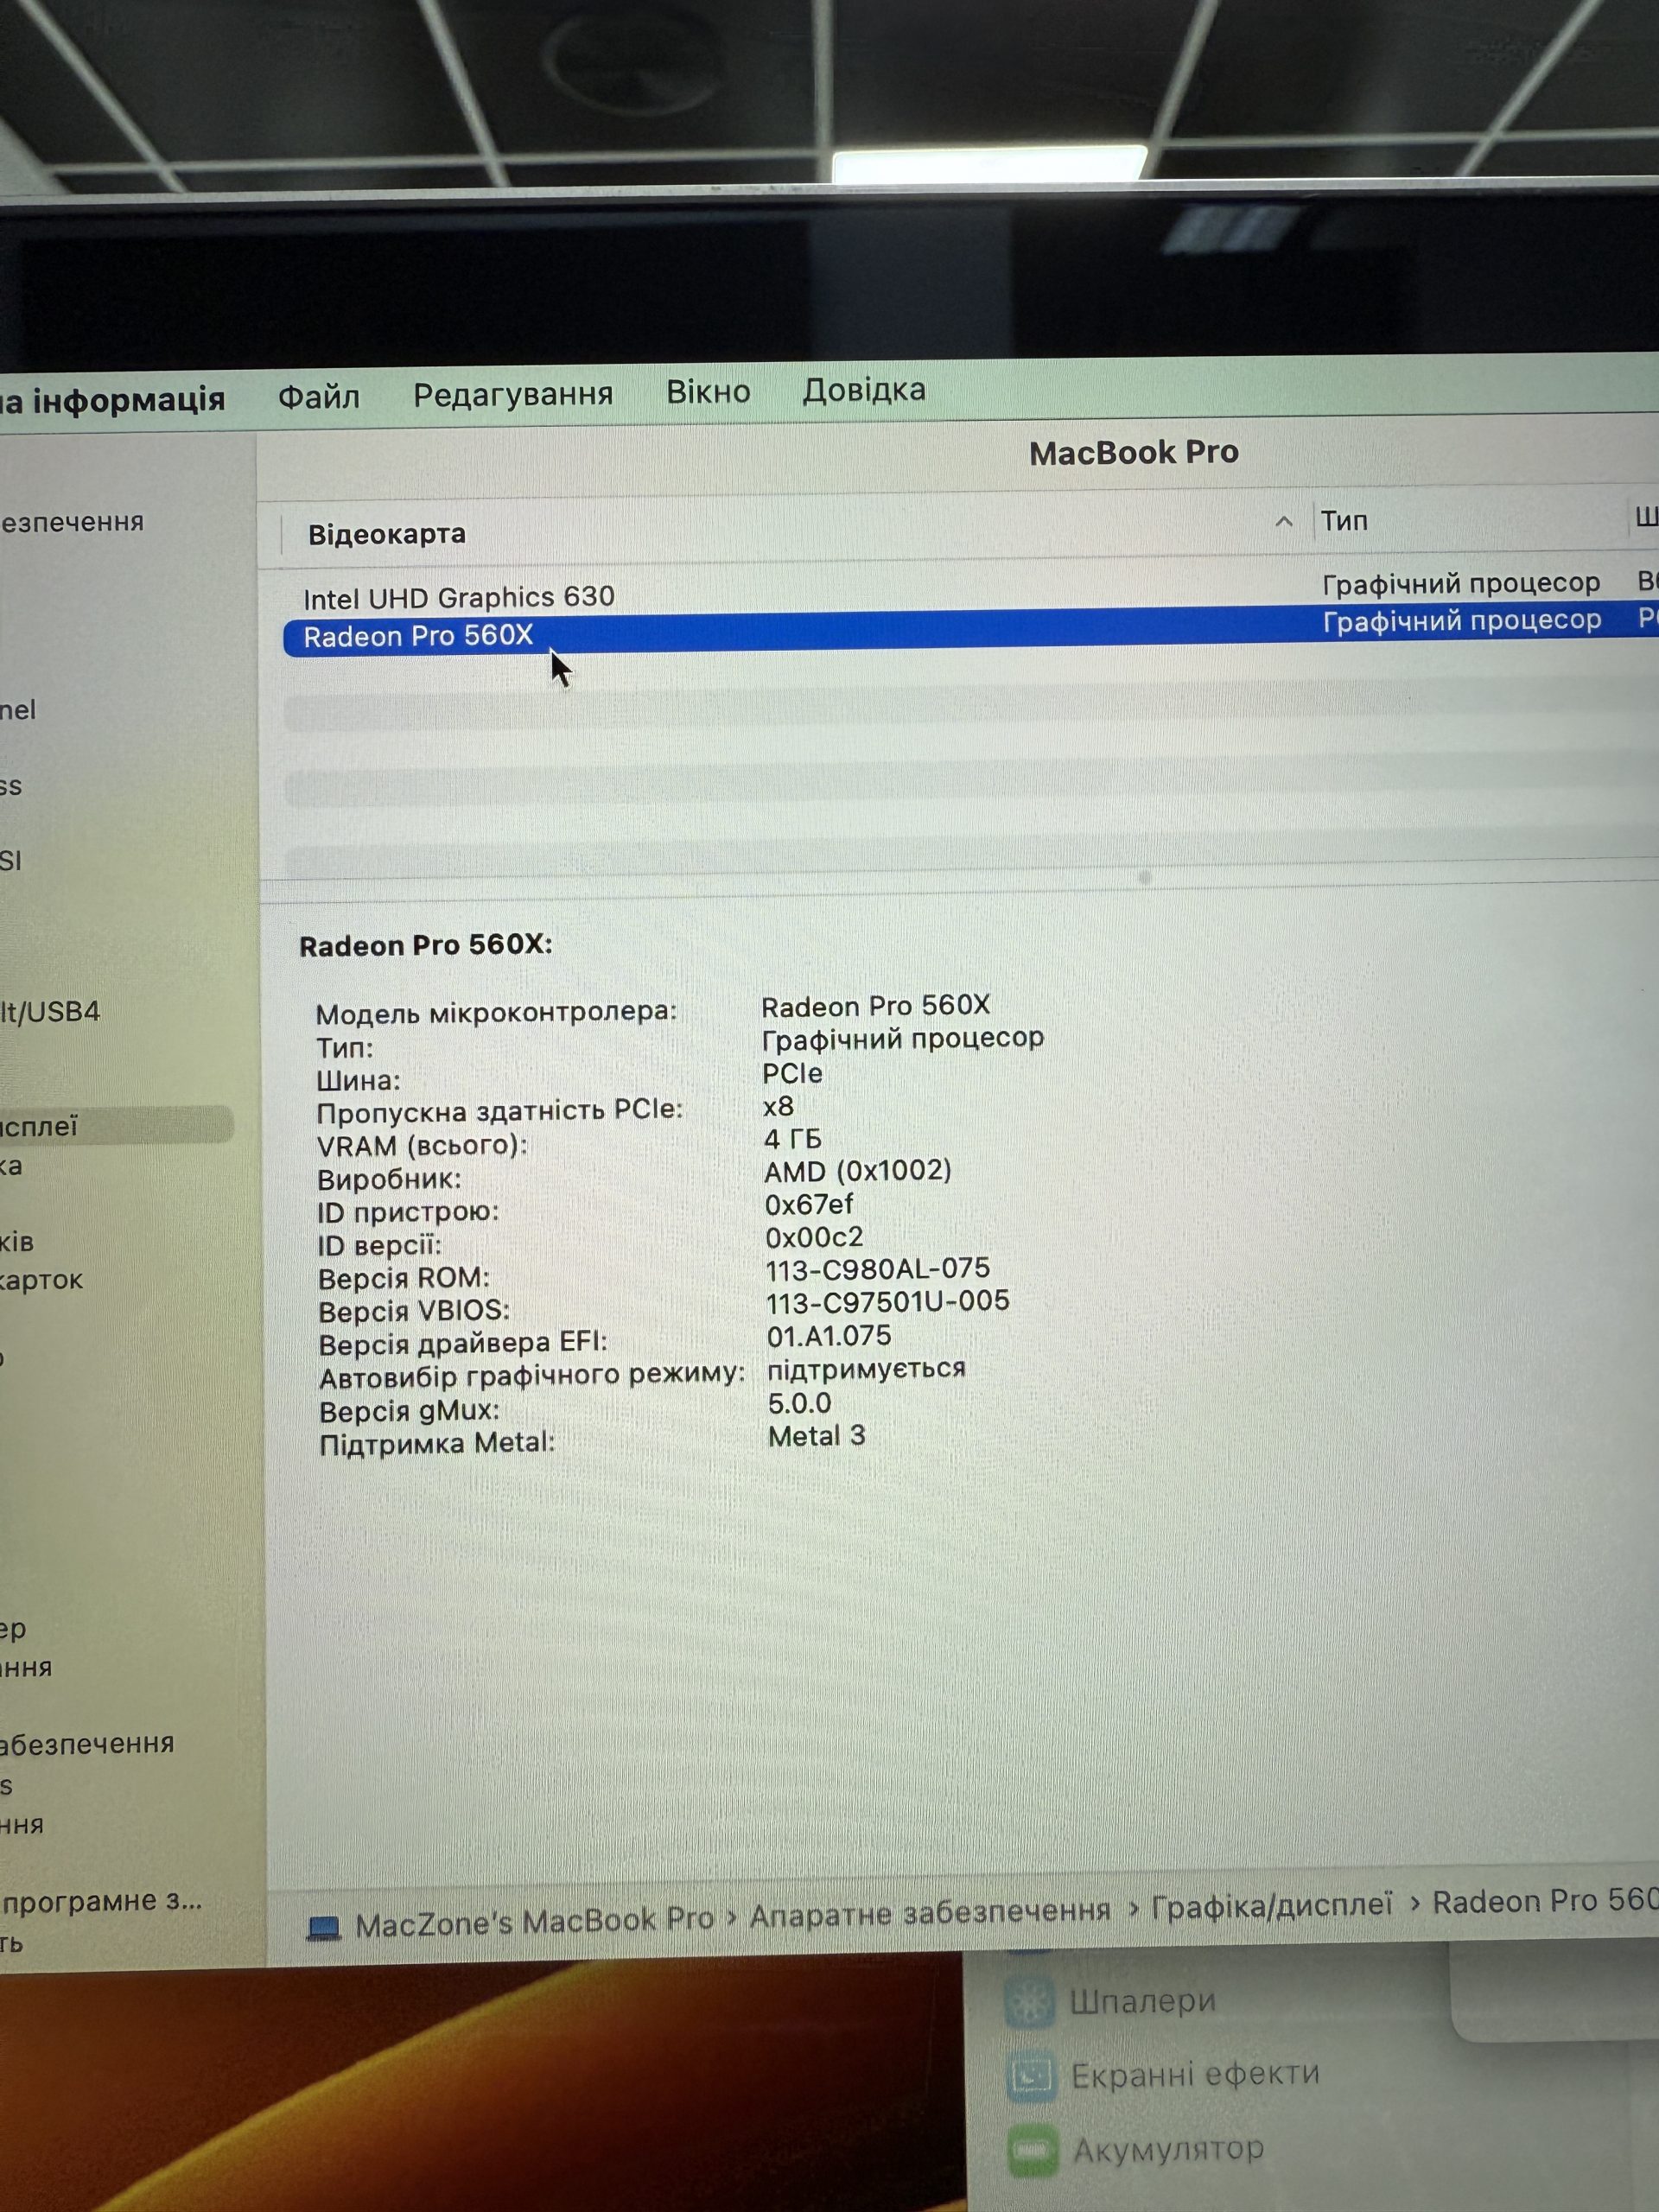Open the Довідка menu
Screen dimensions: 1659x2212
[864, 389]
